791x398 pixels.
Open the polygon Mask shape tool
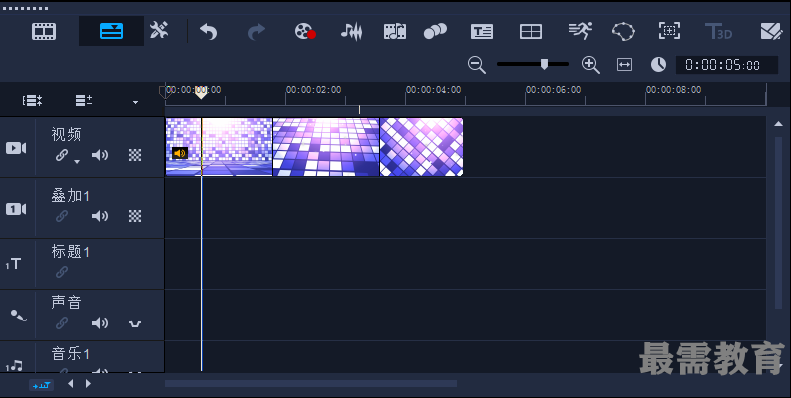(x=624, y=31)
